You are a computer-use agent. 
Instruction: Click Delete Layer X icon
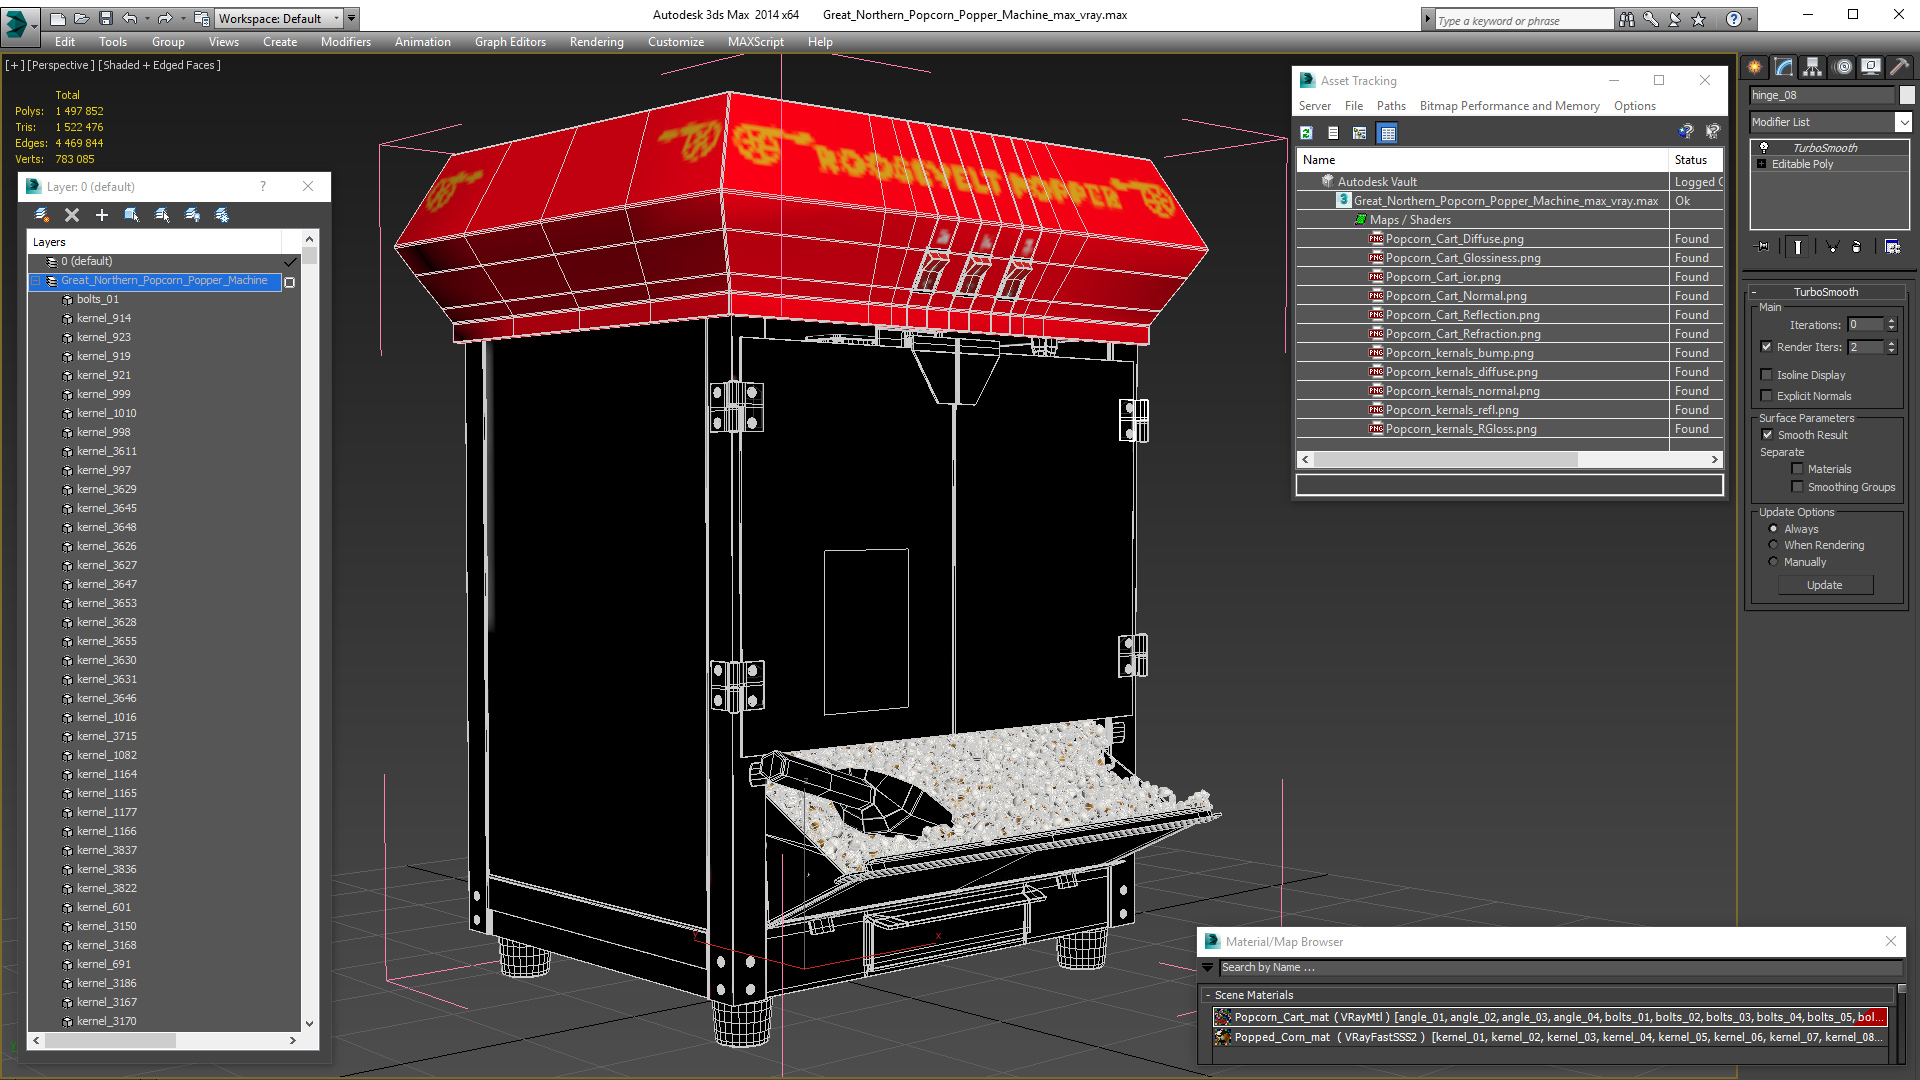[x=72, y=215]
